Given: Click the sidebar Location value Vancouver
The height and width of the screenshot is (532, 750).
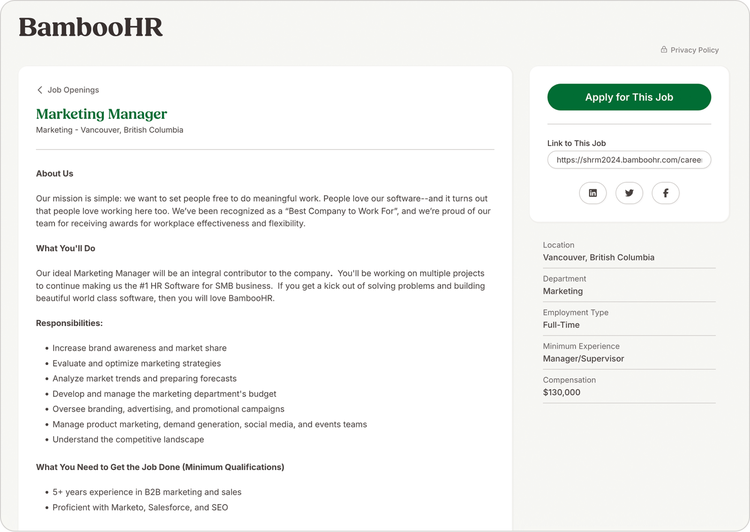Looking at the screenshot, I should click(598, 257).
